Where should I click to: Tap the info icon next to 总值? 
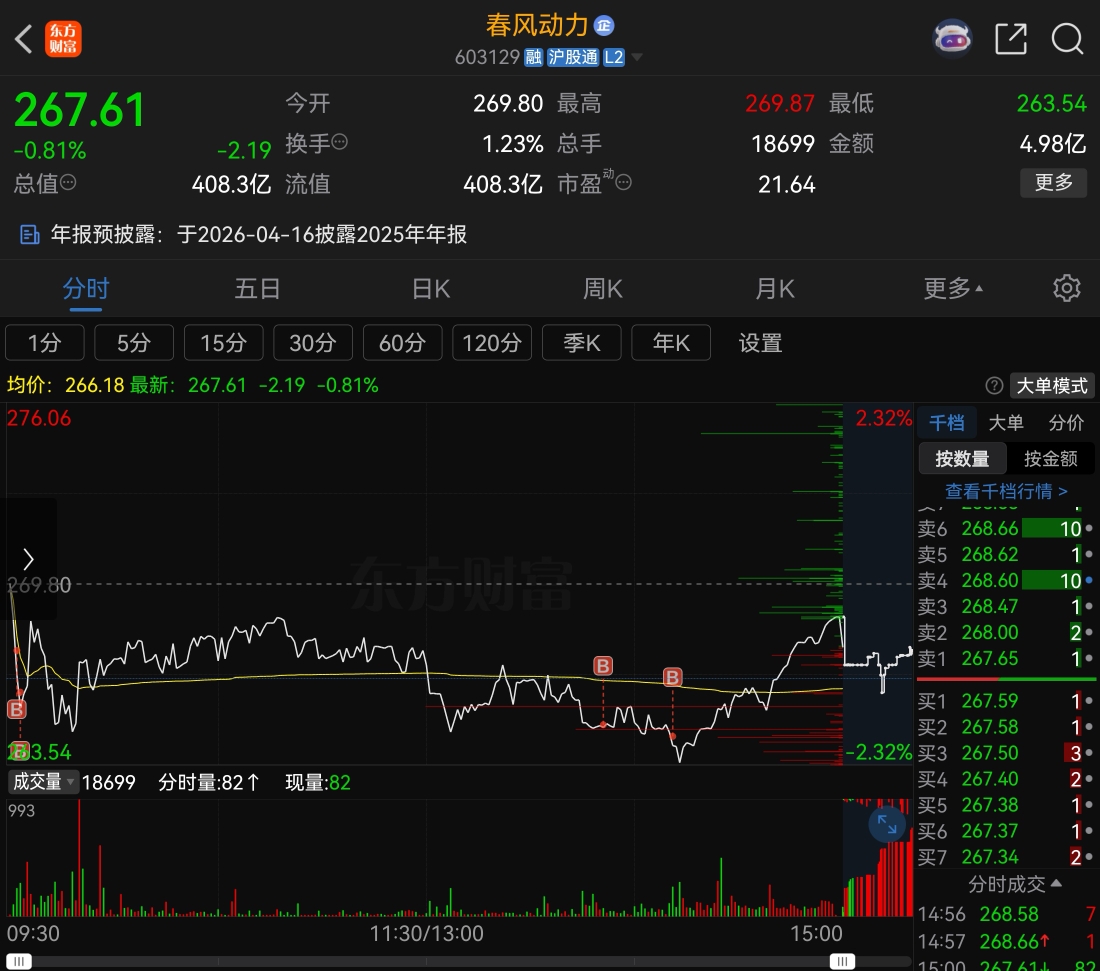click(x=68, y=182)
